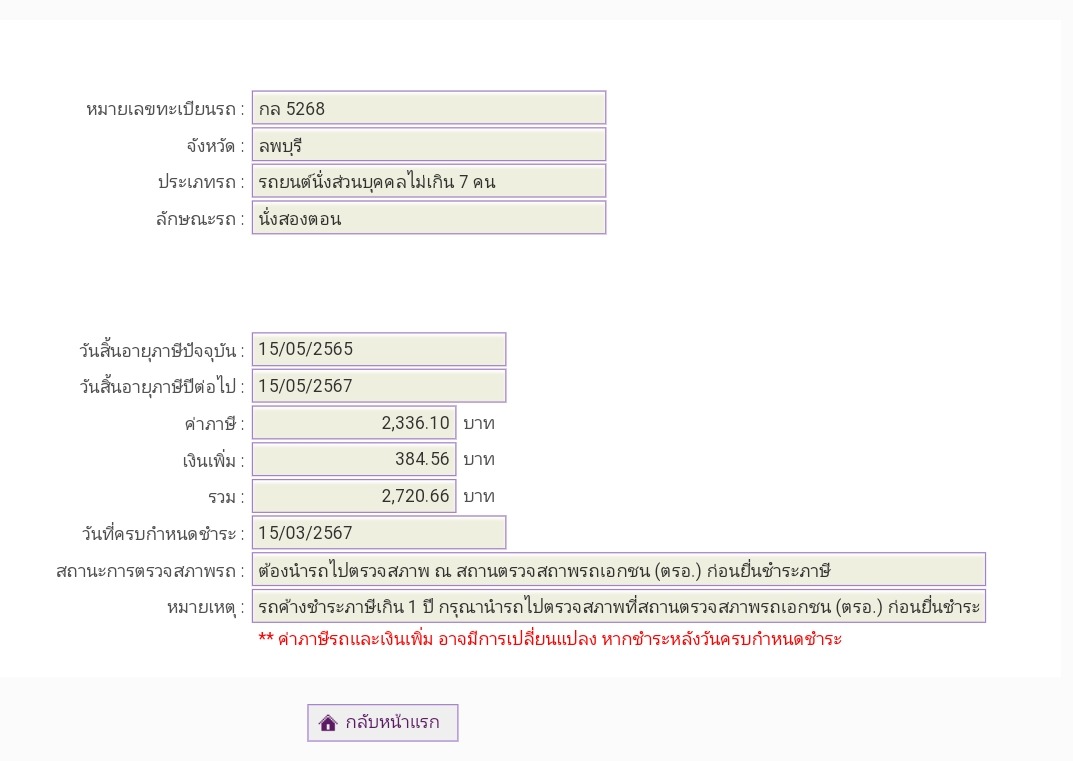Select the ค่าภาษี amount field 2,336.10
The height and width of the screenshot is (761, 1073).
pyautogui.click(x=354, y=422)
